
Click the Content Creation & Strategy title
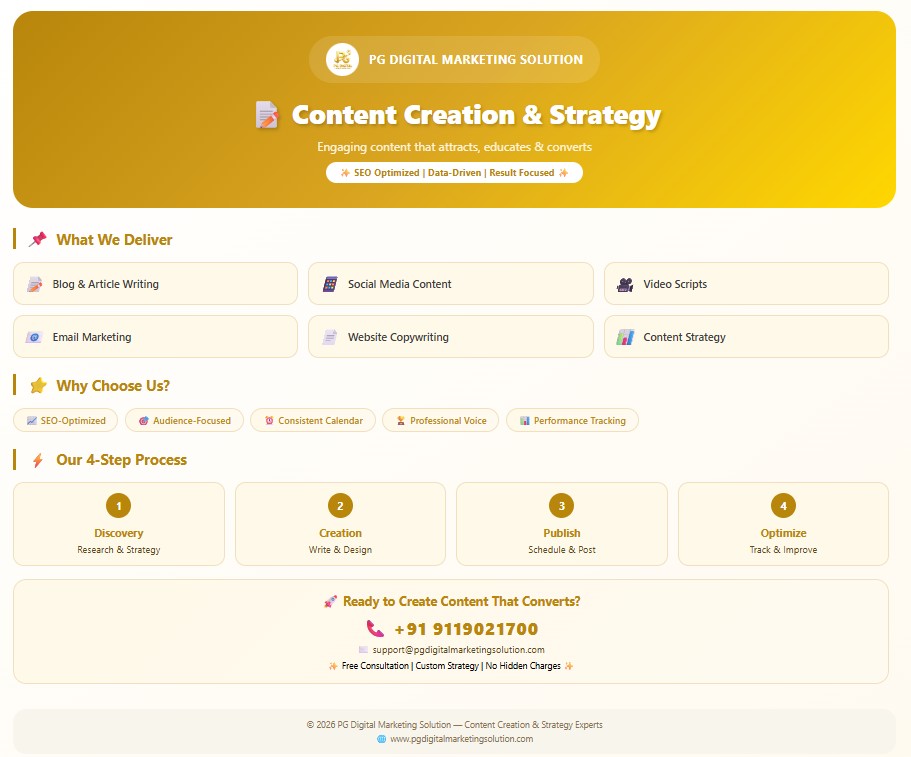tap(476, 115)
